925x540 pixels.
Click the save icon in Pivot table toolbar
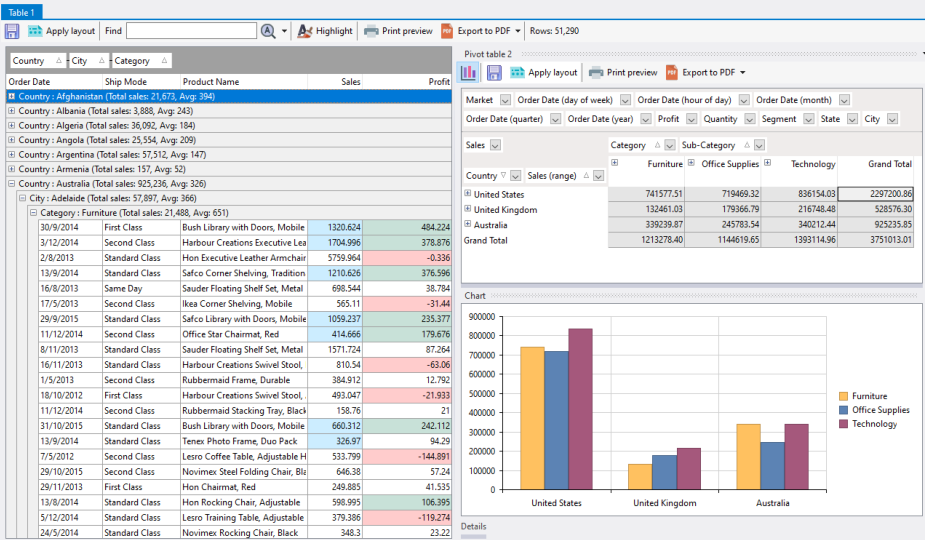[x=494, y=72]
